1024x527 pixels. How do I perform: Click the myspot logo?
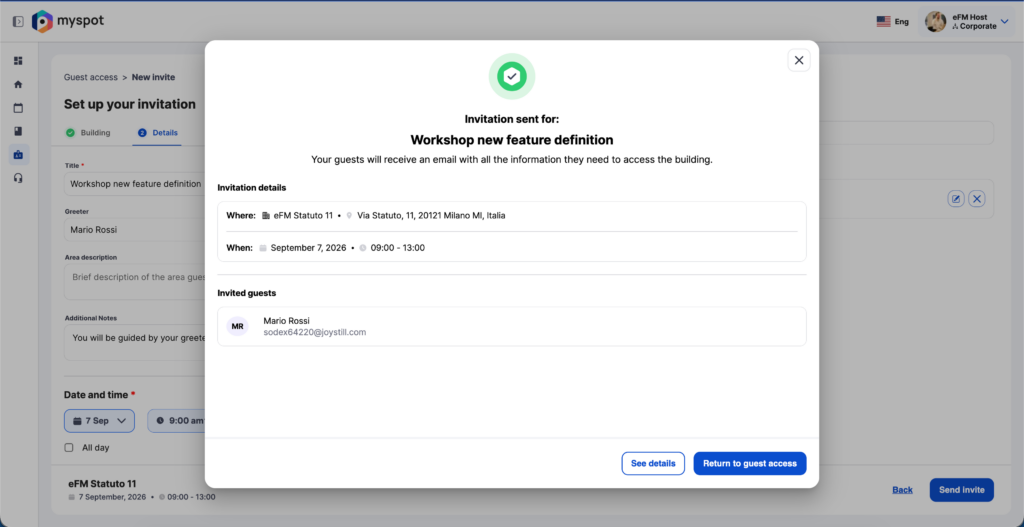(x=68, y=22)
